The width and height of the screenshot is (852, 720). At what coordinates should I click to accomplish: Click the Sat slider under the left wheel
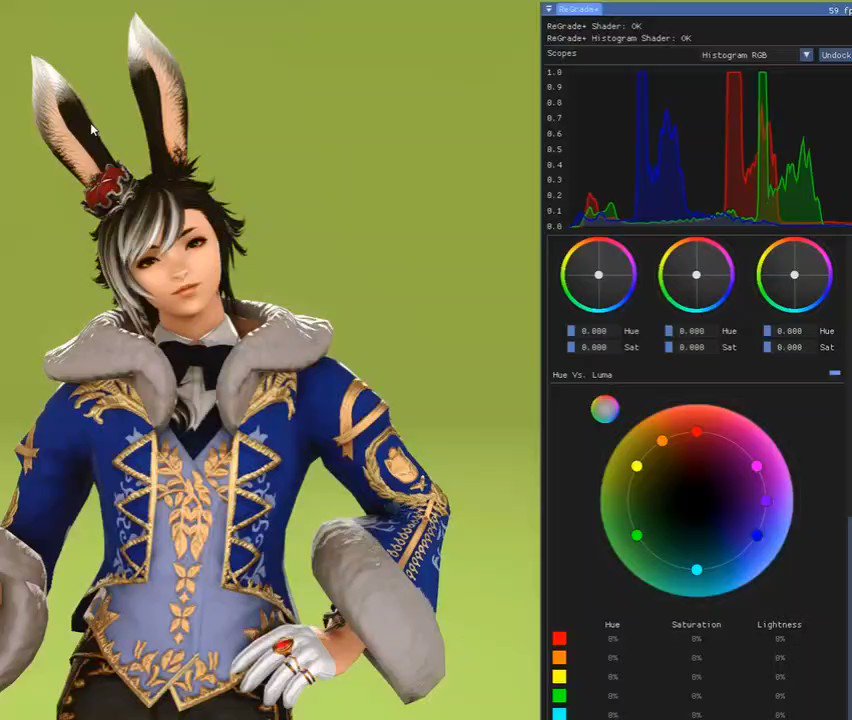tap(592, 347)
